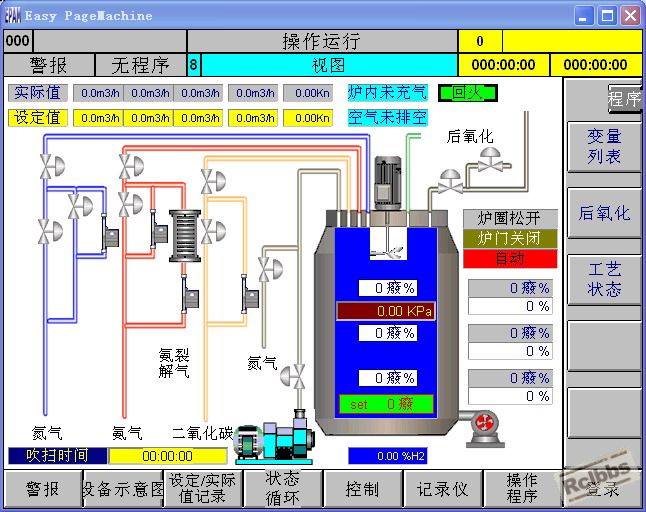Click the 二氧化碳 label
This screenshot has width=646, height=512.
[x=202, y=433]
